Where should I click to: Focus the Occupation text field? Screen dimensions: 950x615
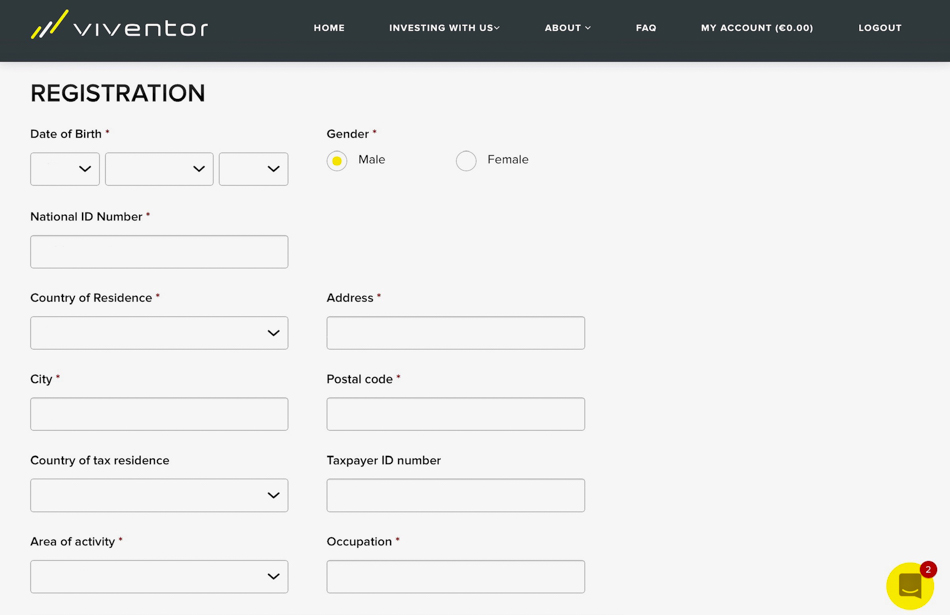[x=455, y=576]
